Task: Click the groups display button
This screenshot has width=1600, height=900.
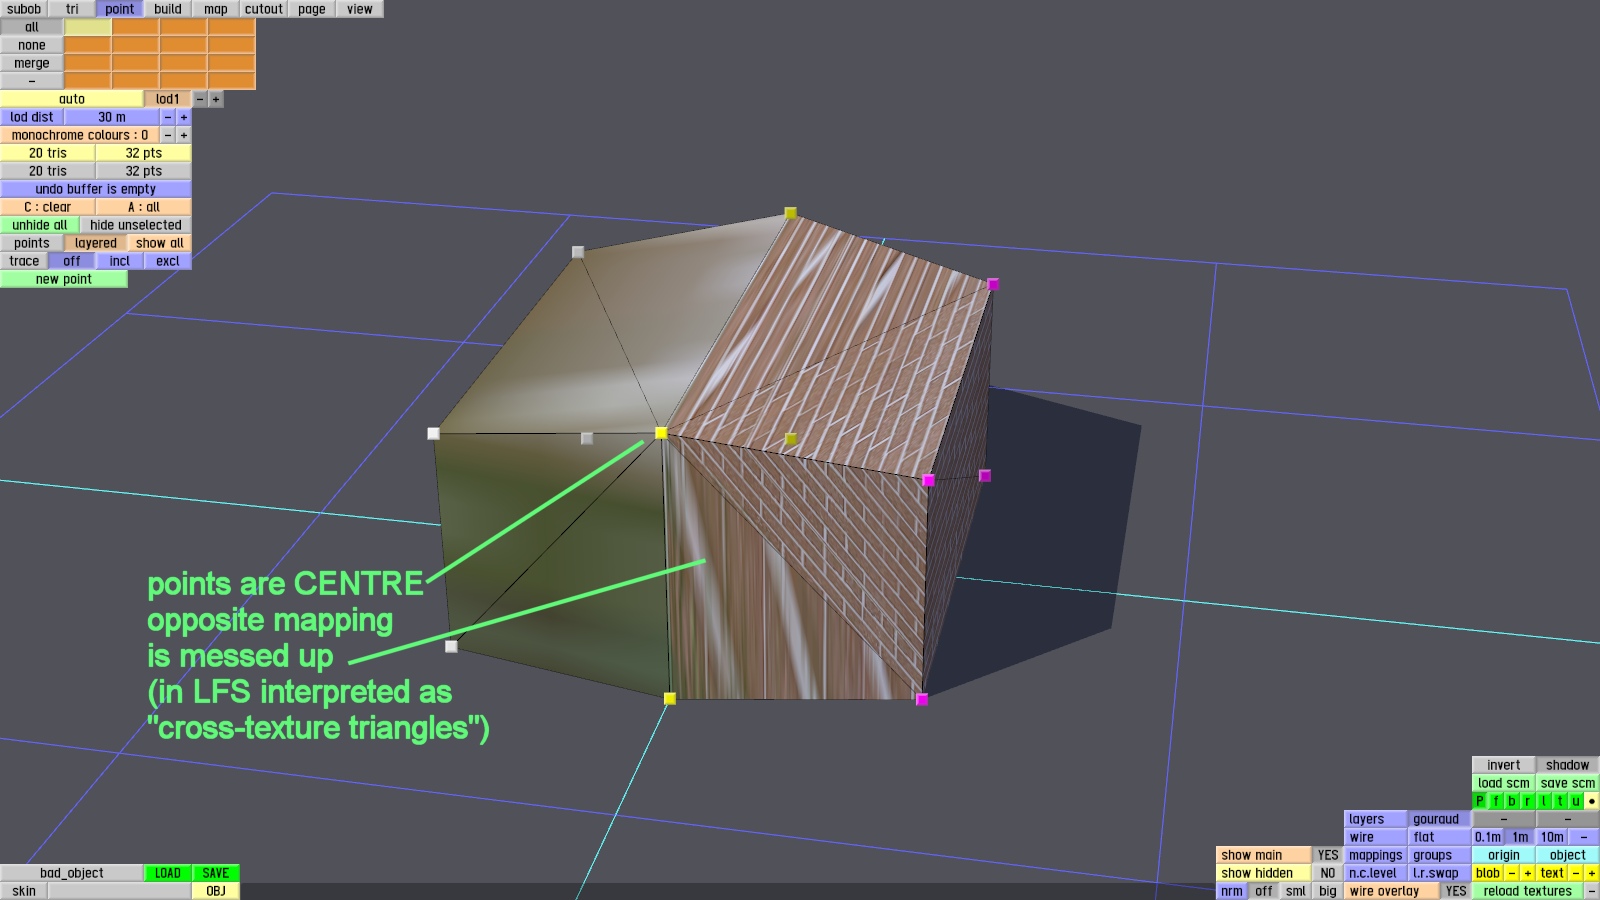Action: pyautogui.click(x=1440, y=855)
